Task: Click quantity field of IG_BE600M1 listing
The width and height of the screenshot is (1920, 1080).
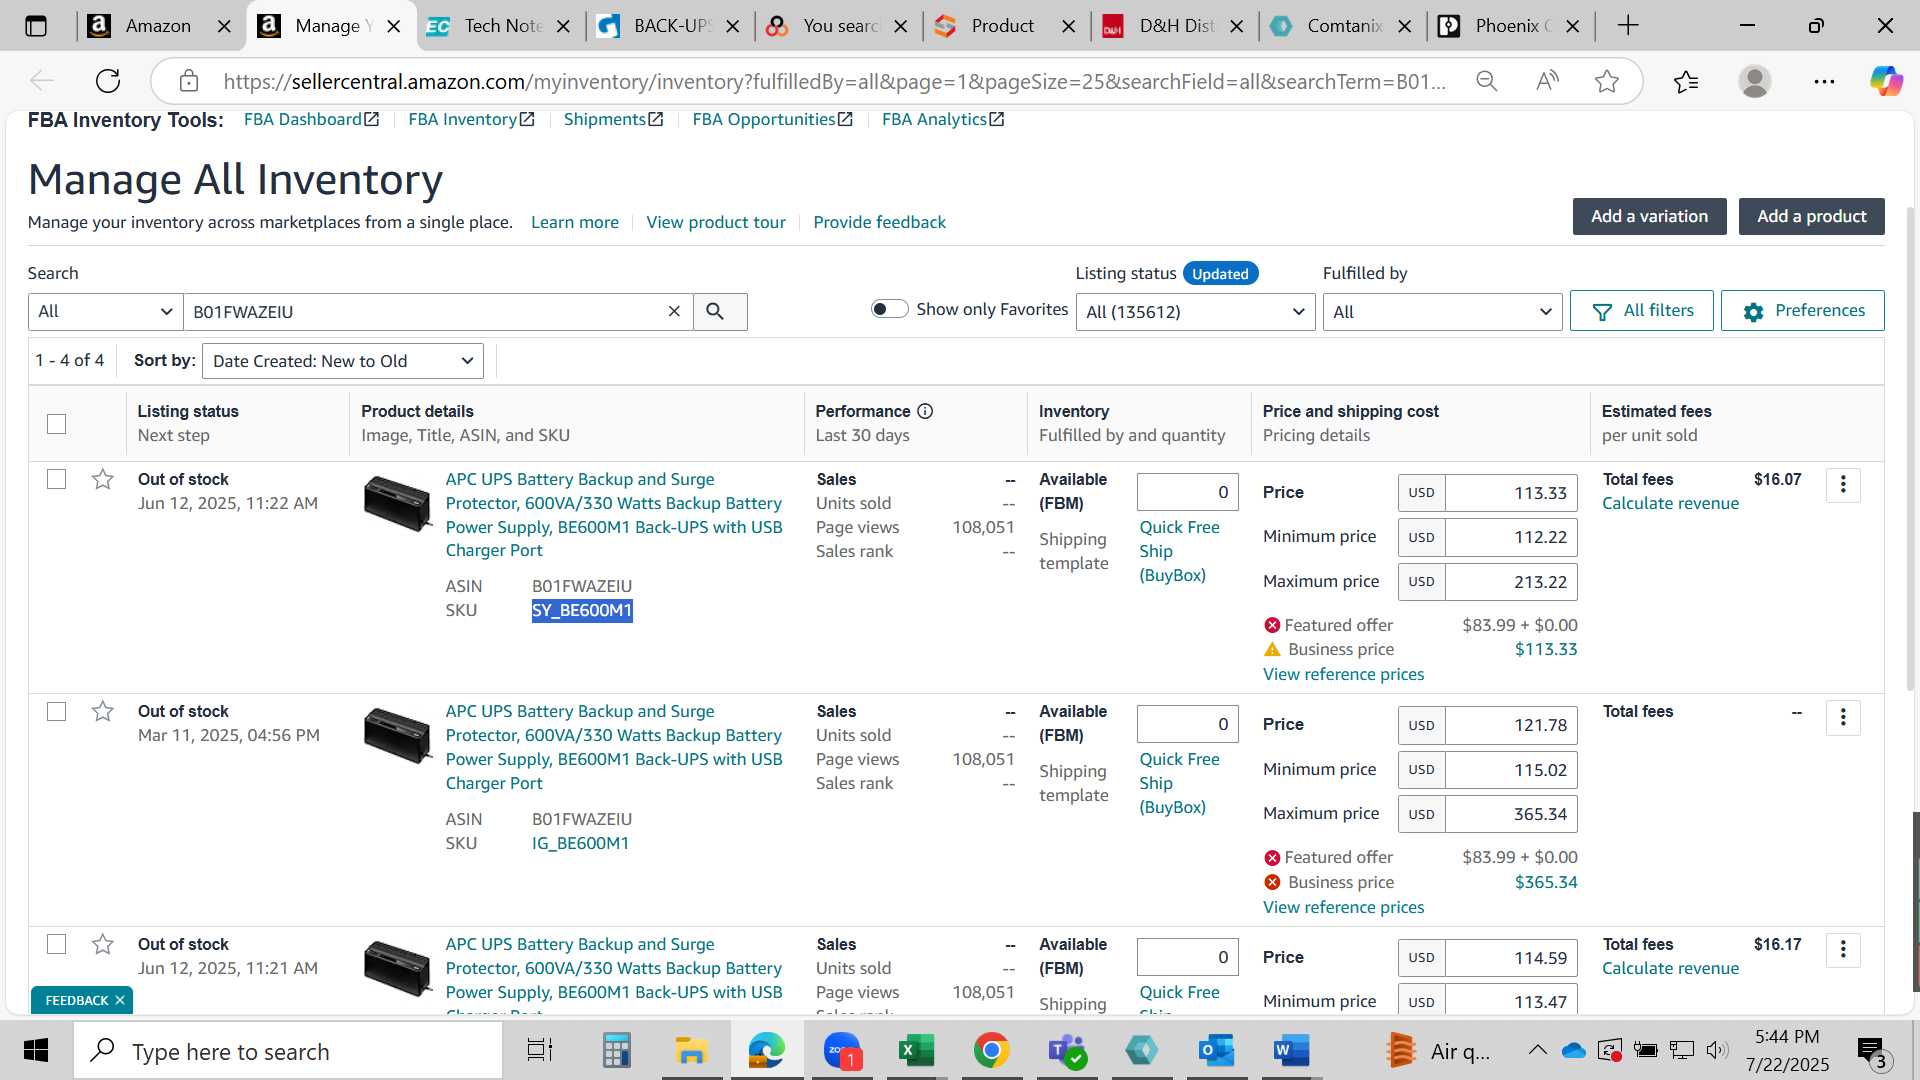Action: click(x=1187, y=724)
